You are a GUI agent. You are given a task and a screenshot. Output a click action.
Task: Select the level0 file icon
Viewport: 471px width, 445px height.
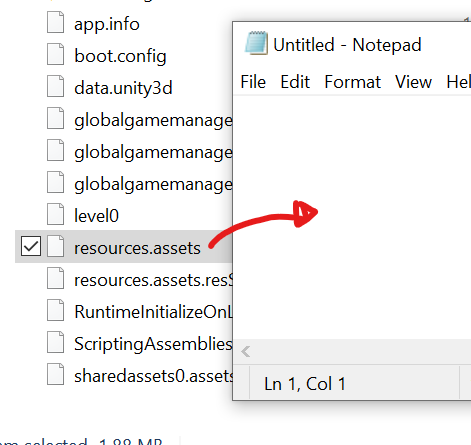click(x=55, y=214)
